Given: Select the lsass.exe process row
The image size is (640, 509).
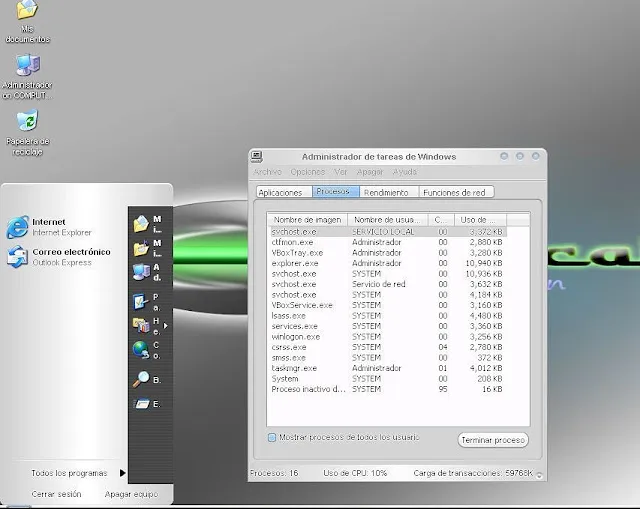Looking at the screenshot, I should pyautogui.click(x=388, y=316).
